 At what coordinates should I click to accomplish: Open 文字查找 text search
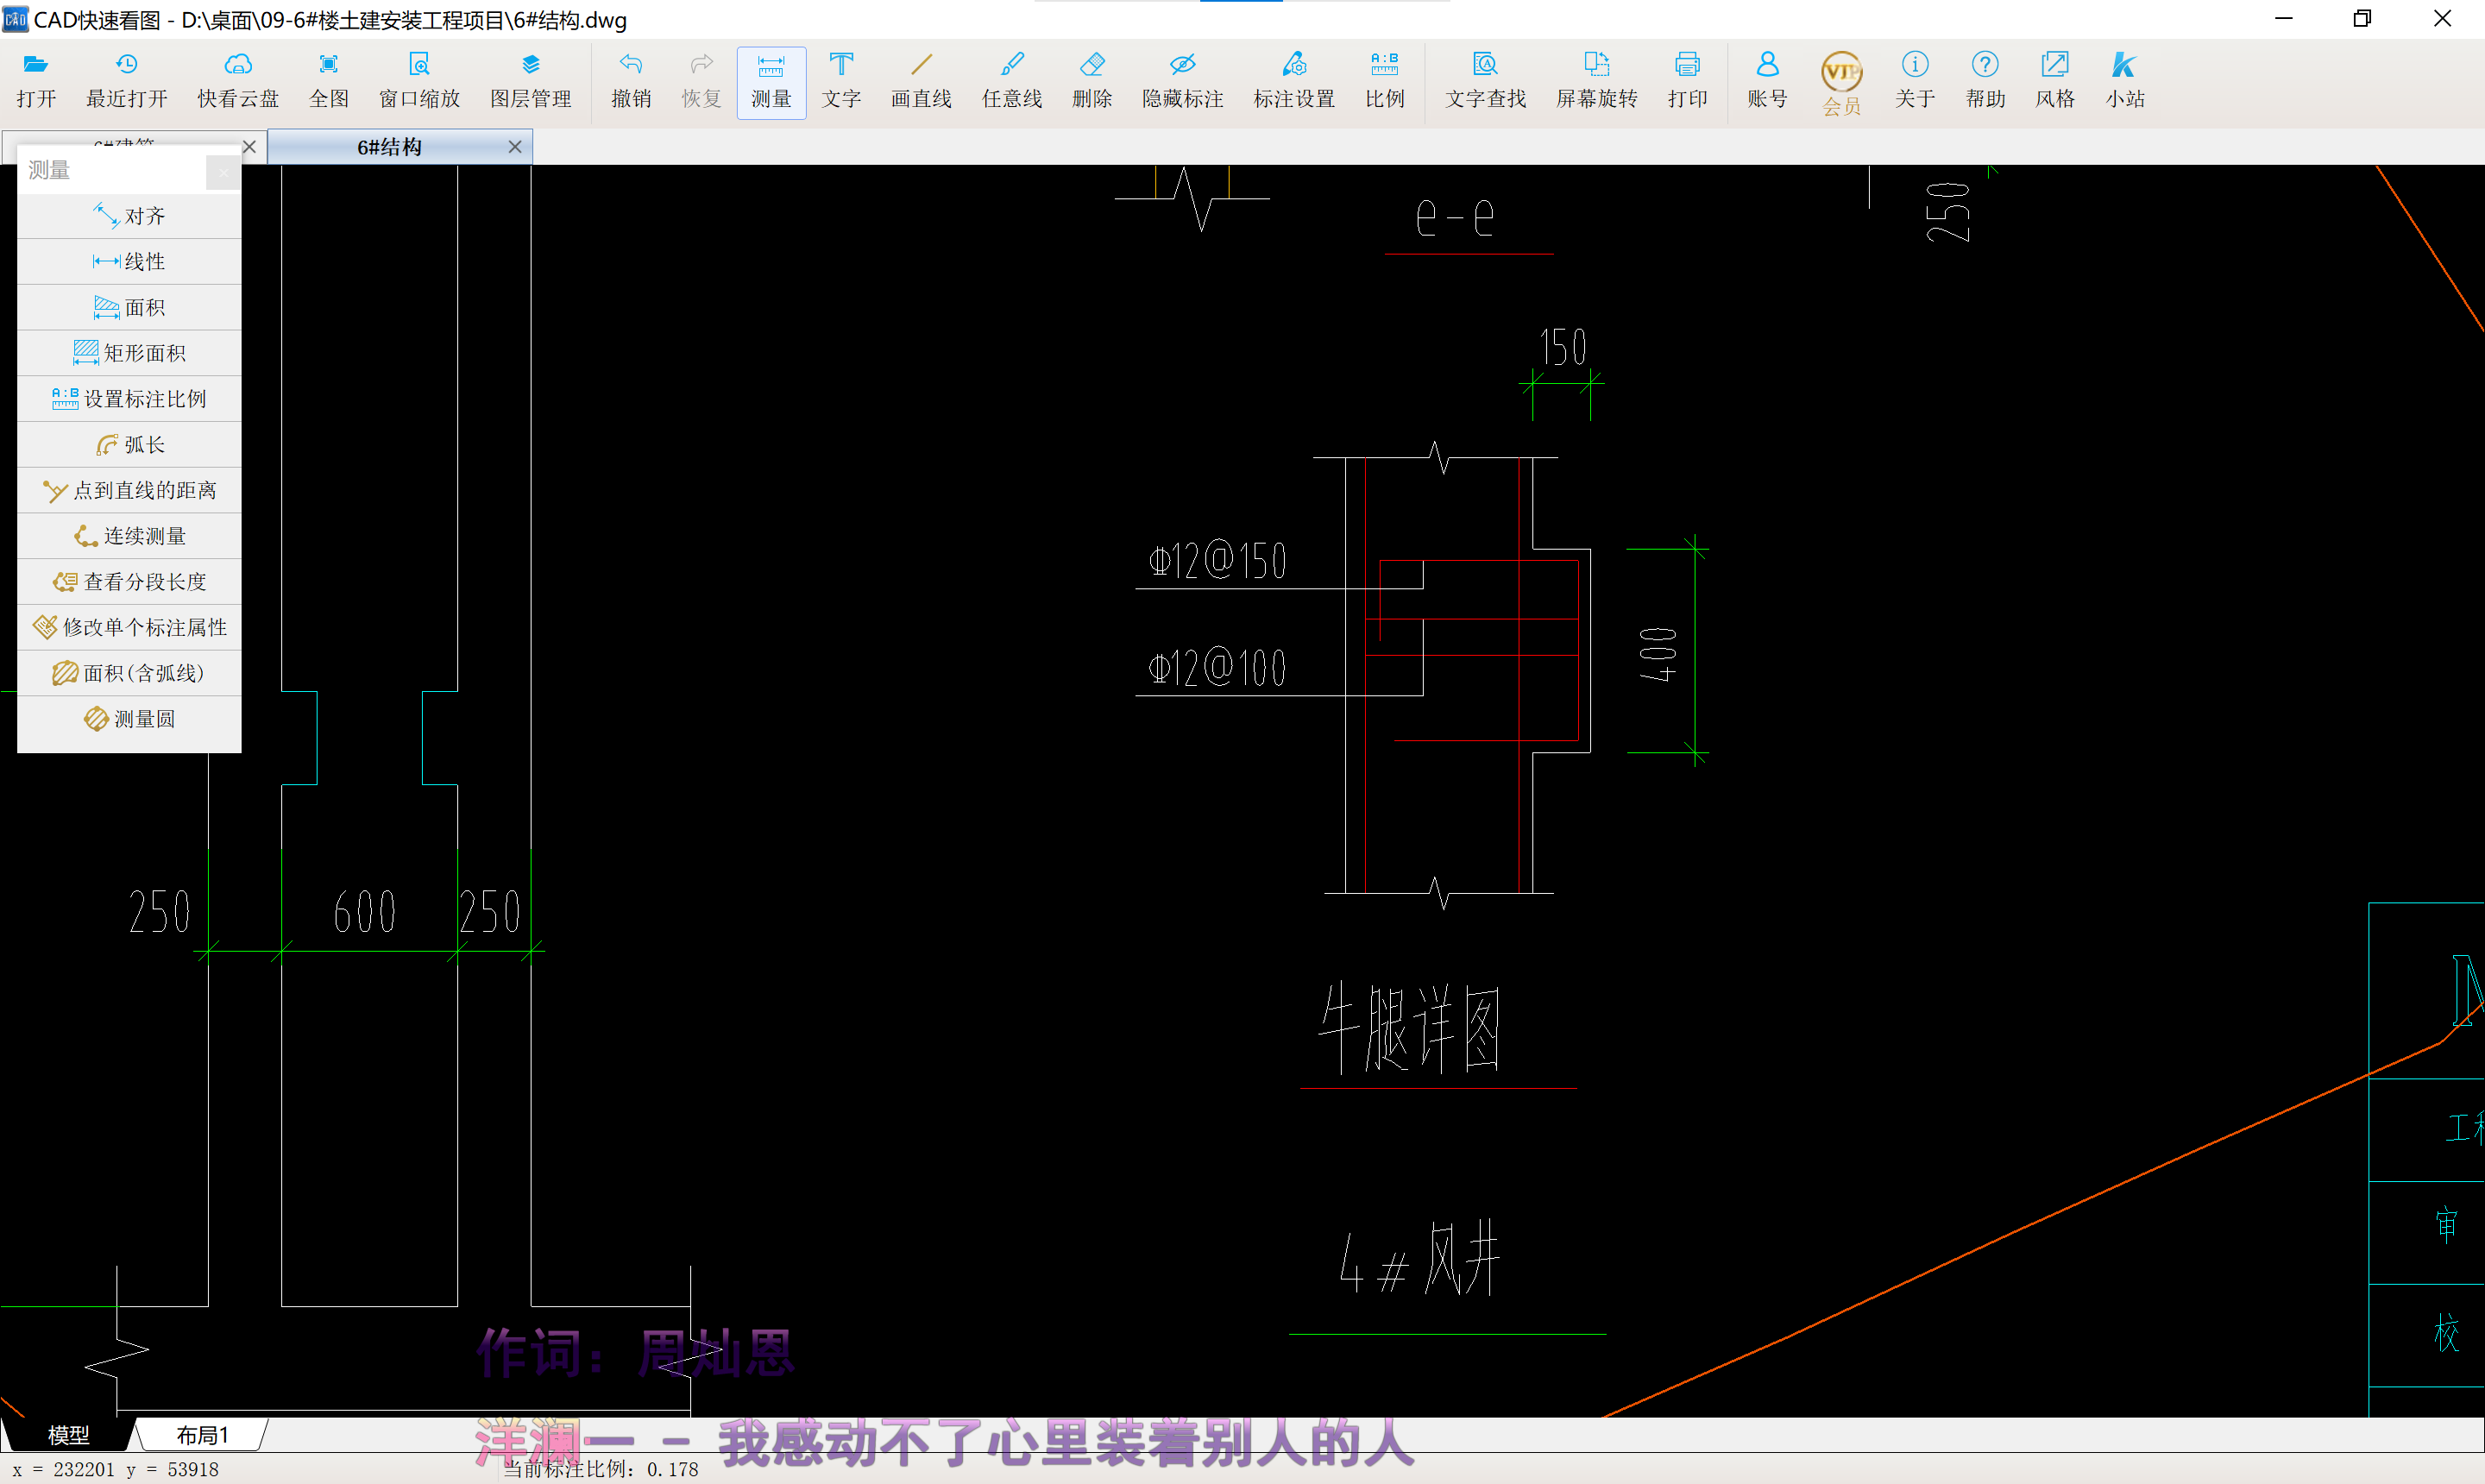1485,81
